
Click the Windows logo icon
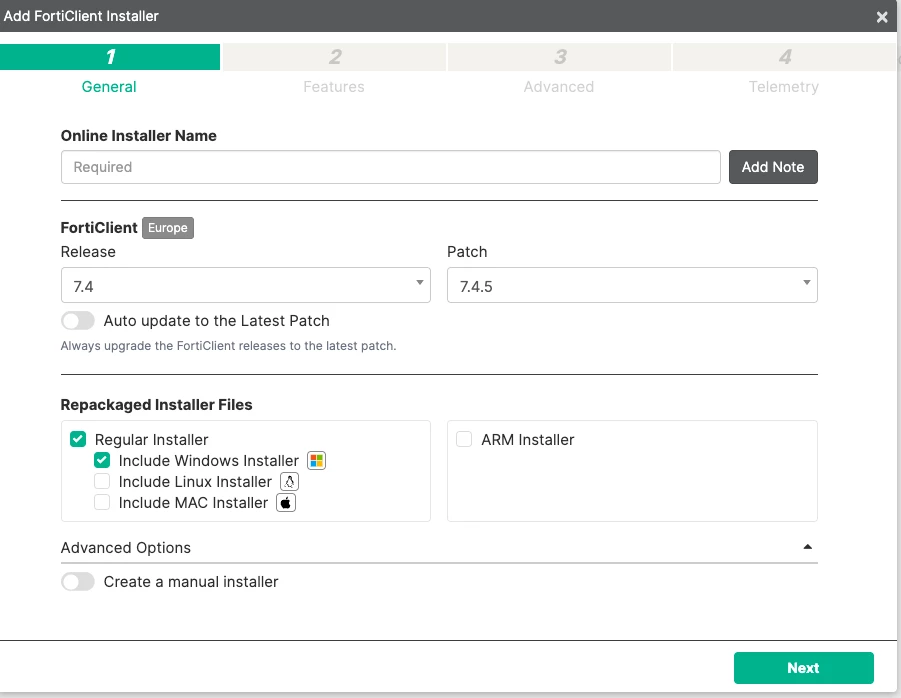(317, 461)
